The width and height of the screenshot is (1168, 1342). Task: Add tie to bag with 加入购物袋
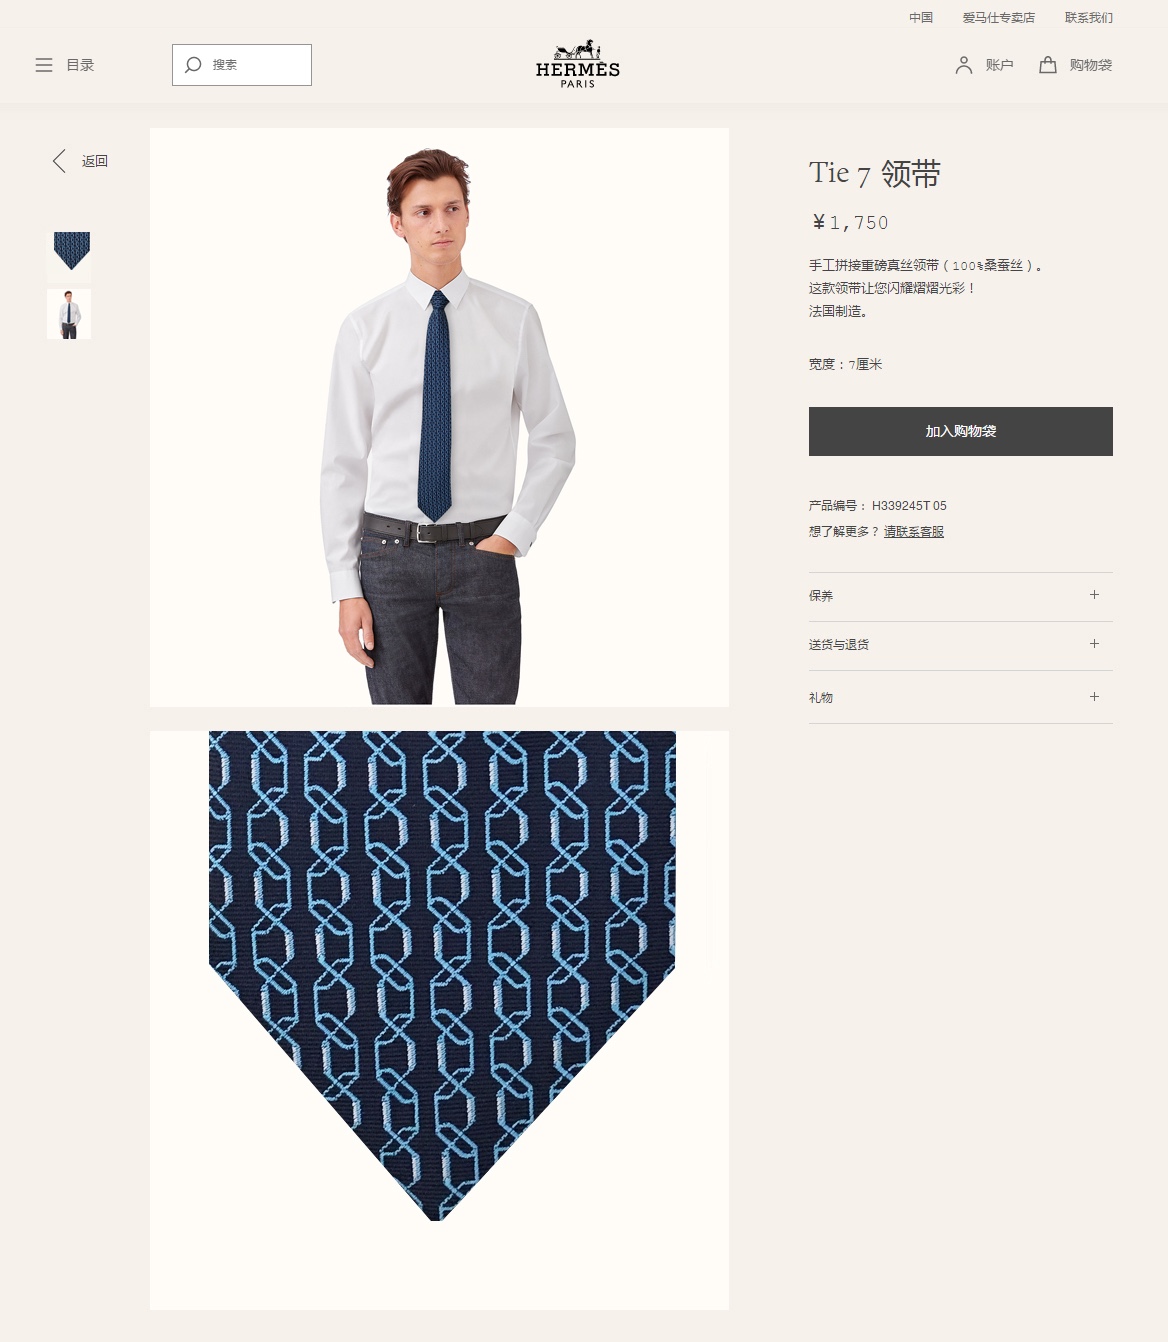[x=961, y=431]
